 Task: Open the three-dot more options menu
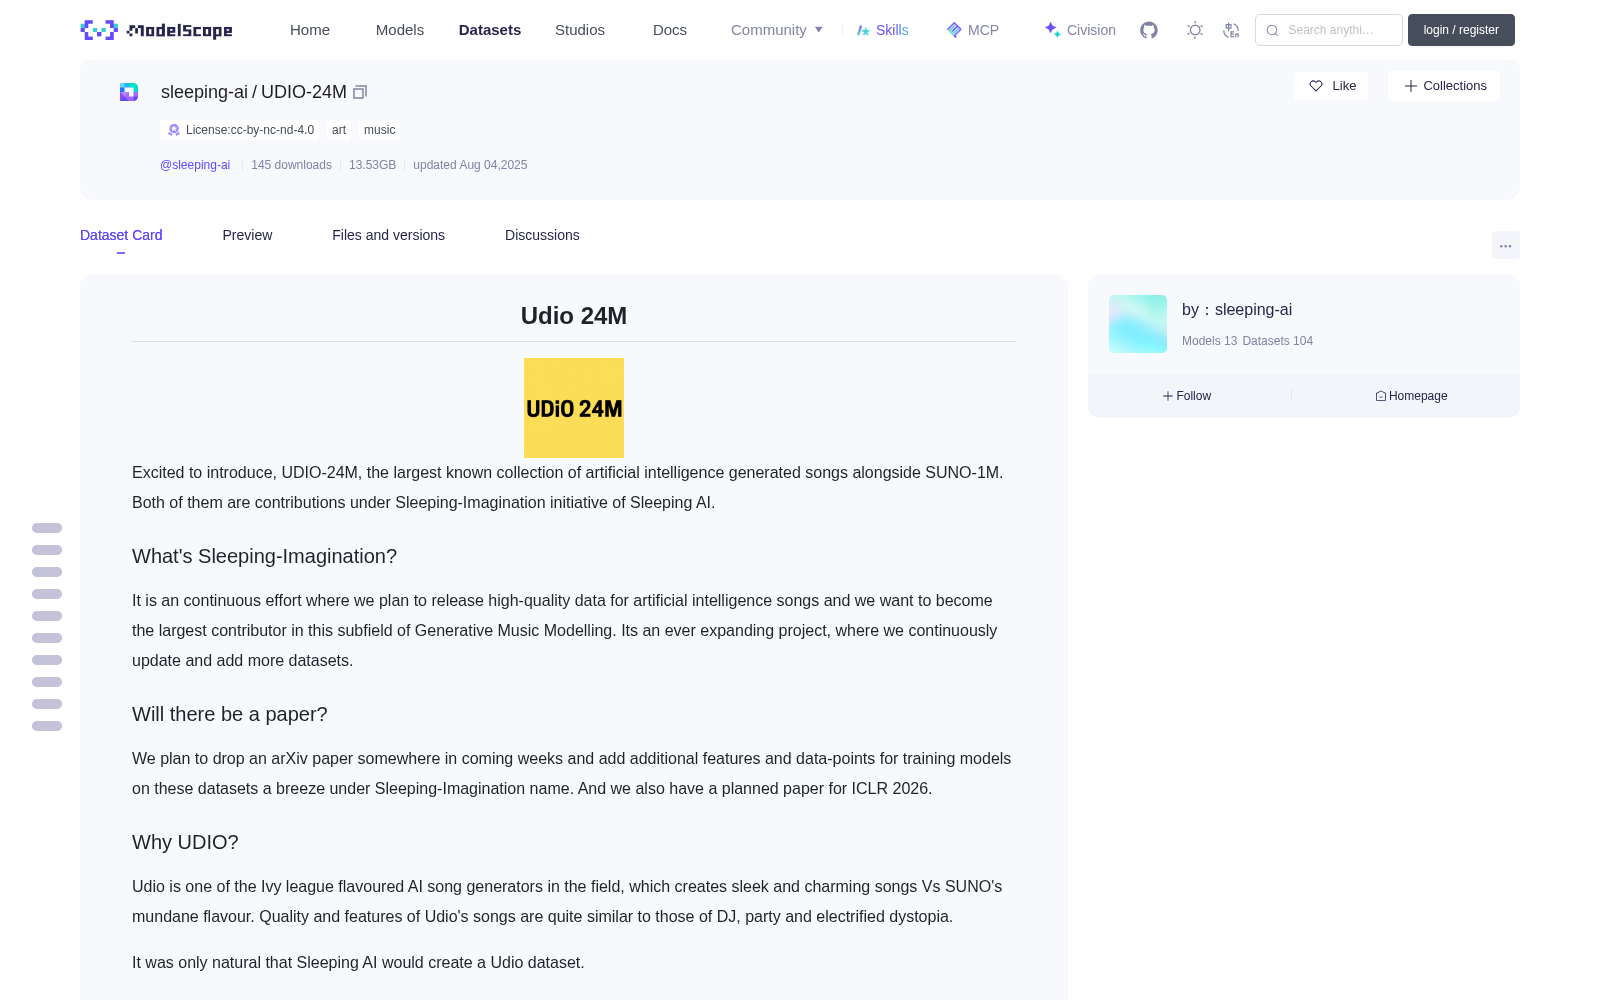[x=1505, y=245]
